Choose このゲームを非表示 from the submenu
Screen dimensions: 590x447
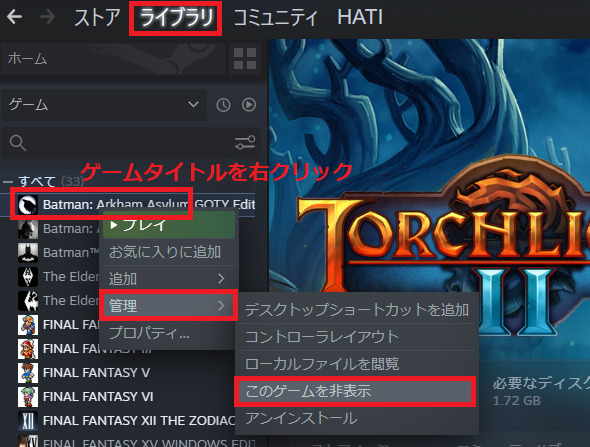[355, 391]
